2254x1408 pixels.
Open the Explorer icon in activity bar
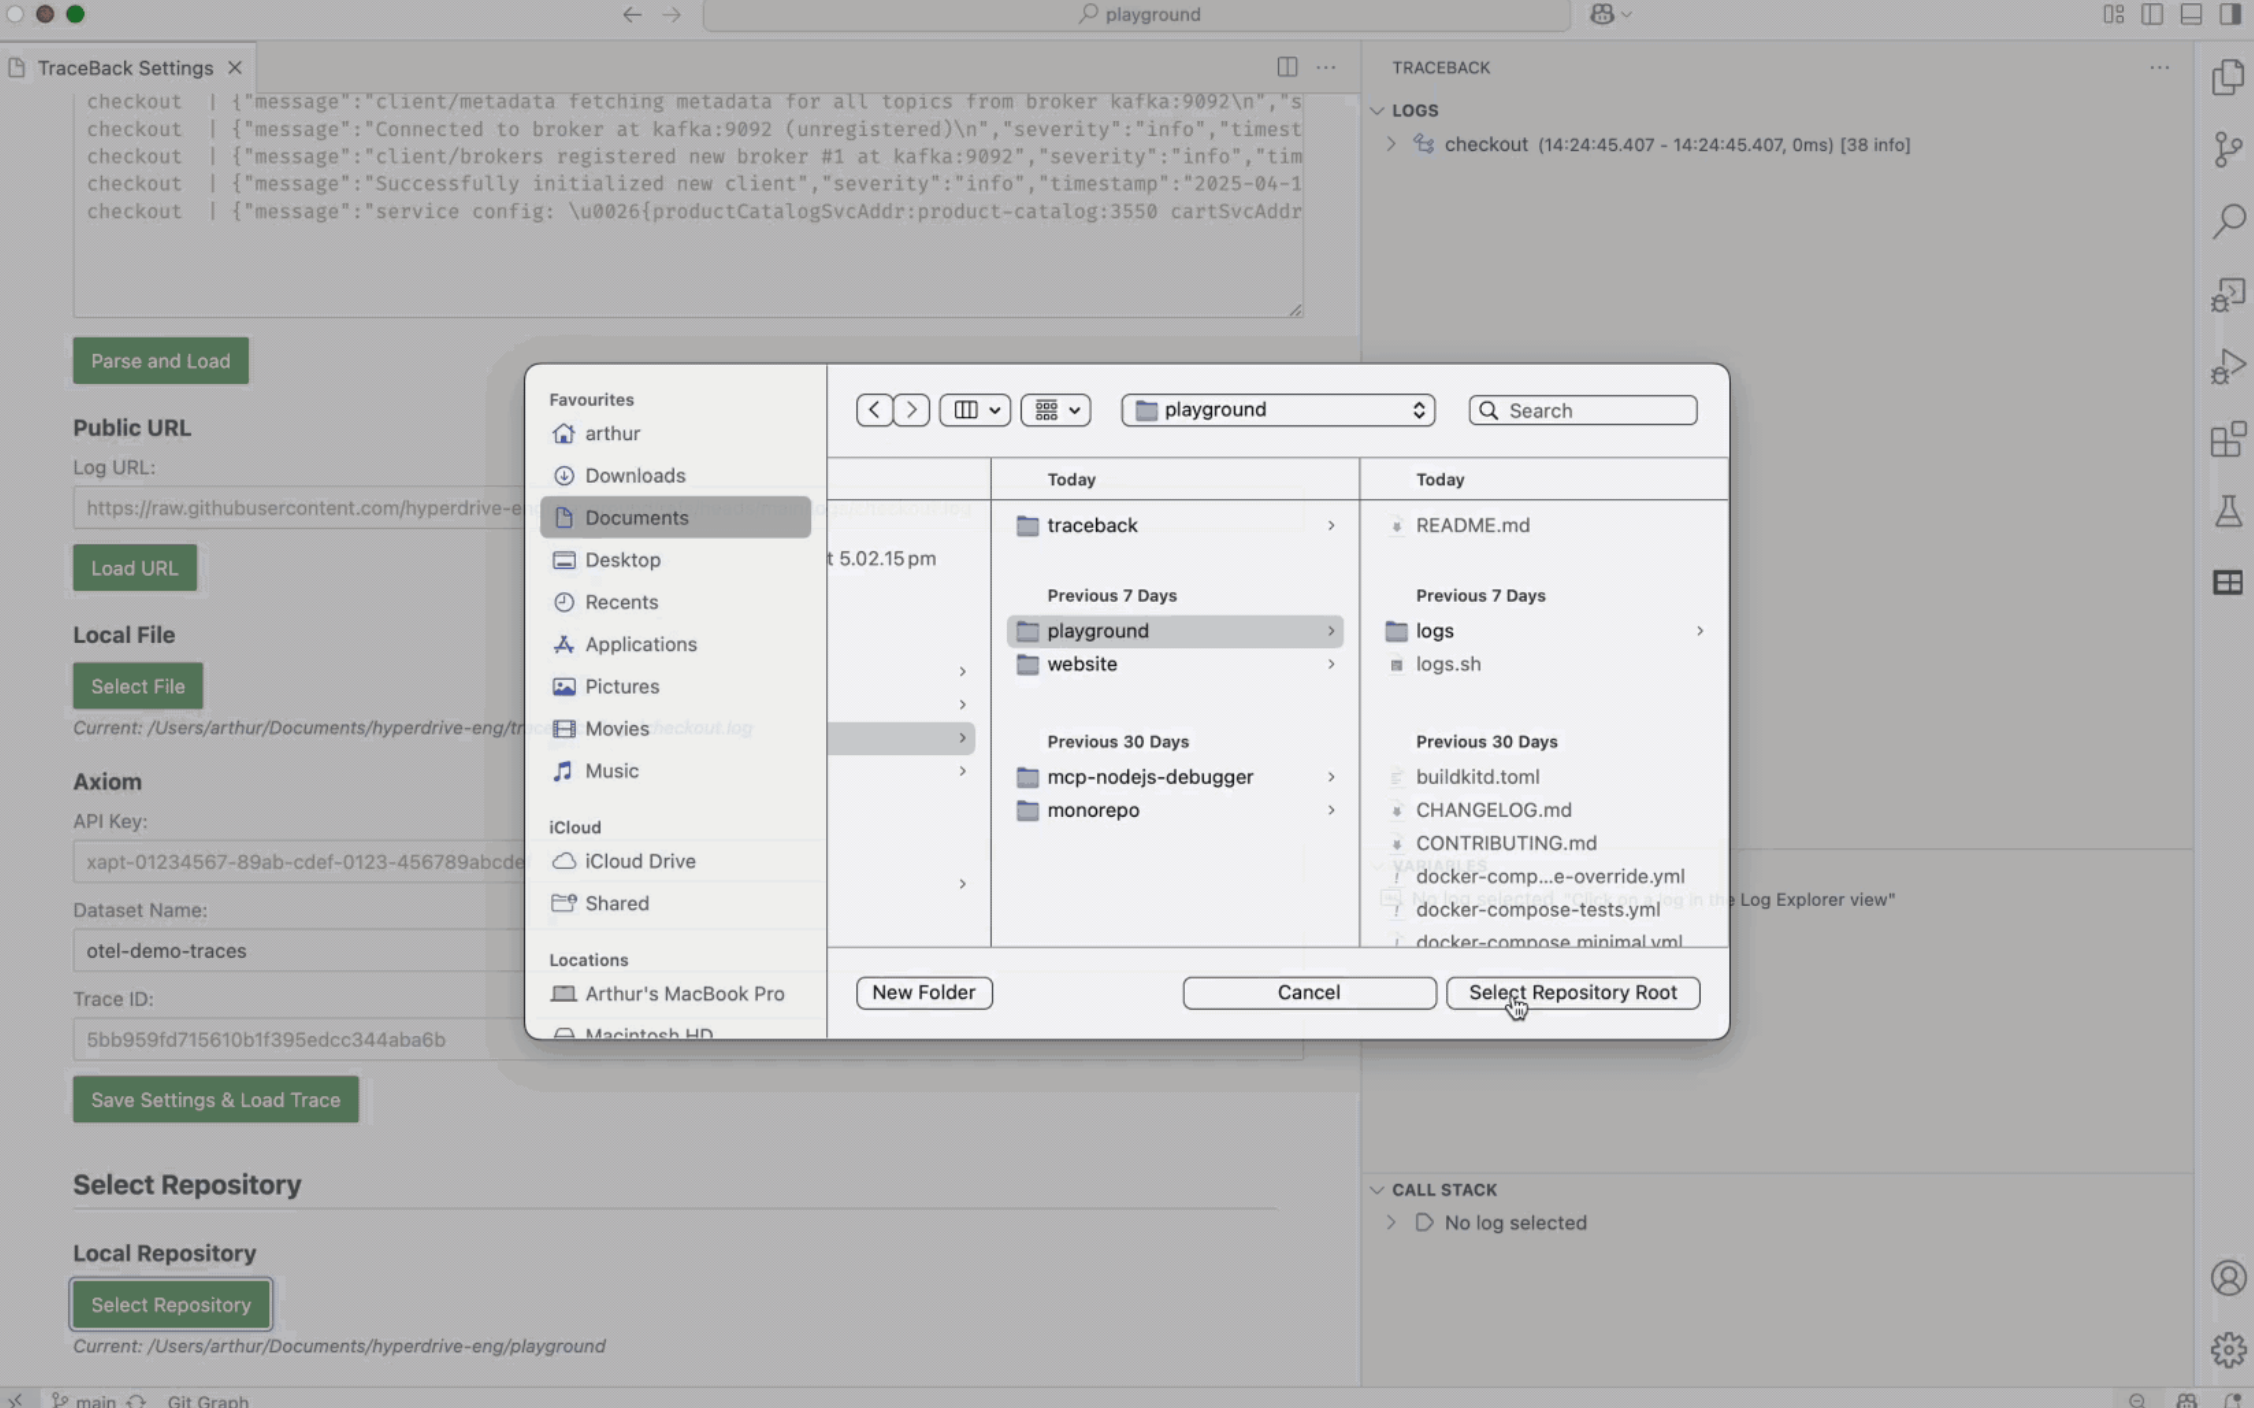point(2228,78)
